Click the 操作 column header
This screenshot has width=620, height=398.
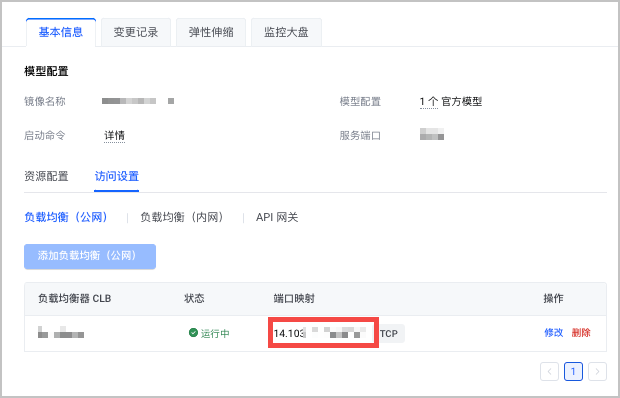tap(553, 298)
